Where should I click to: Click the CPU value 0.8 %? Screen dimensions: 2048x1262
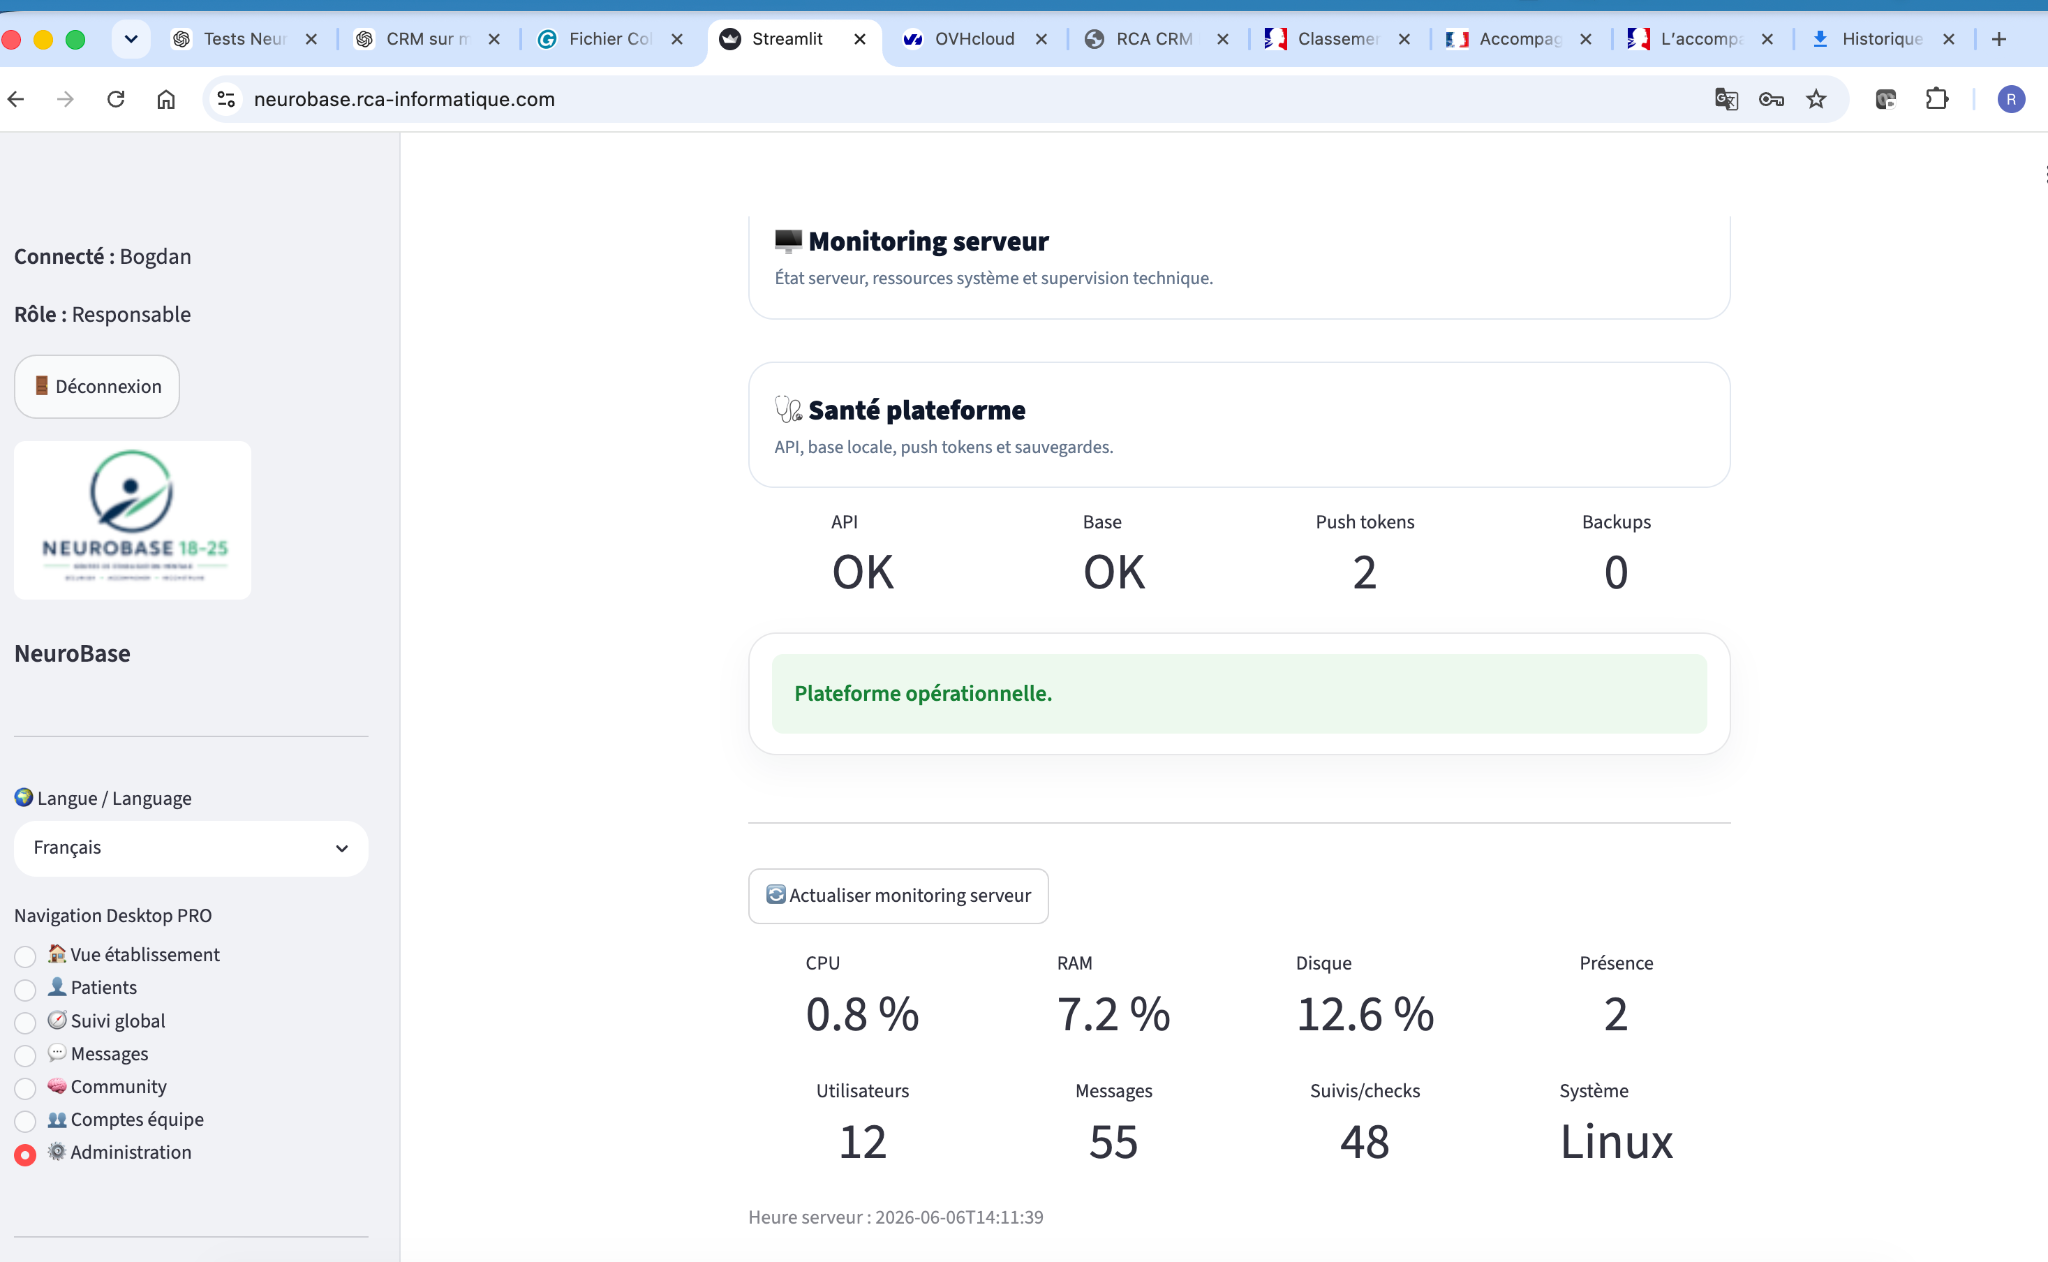pos(862,1014)
